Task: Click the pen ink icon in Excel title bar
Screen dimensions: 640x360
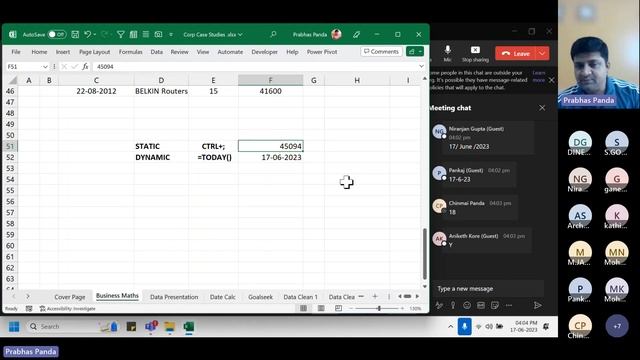Action: click(356, 35)
